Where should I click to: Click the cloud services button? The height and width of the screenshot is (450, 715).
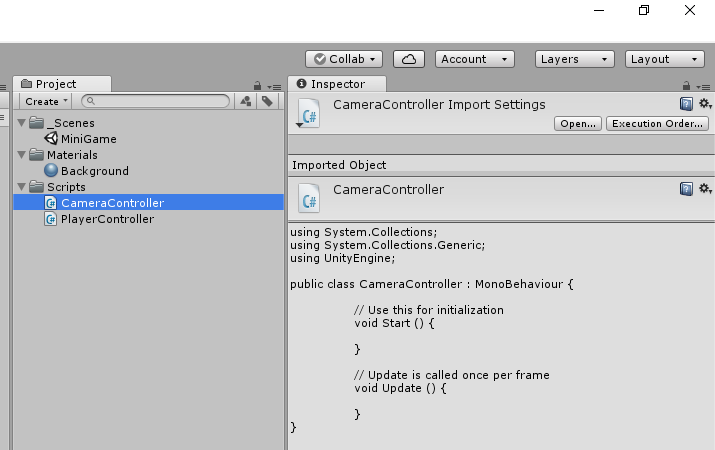[409, 59]
